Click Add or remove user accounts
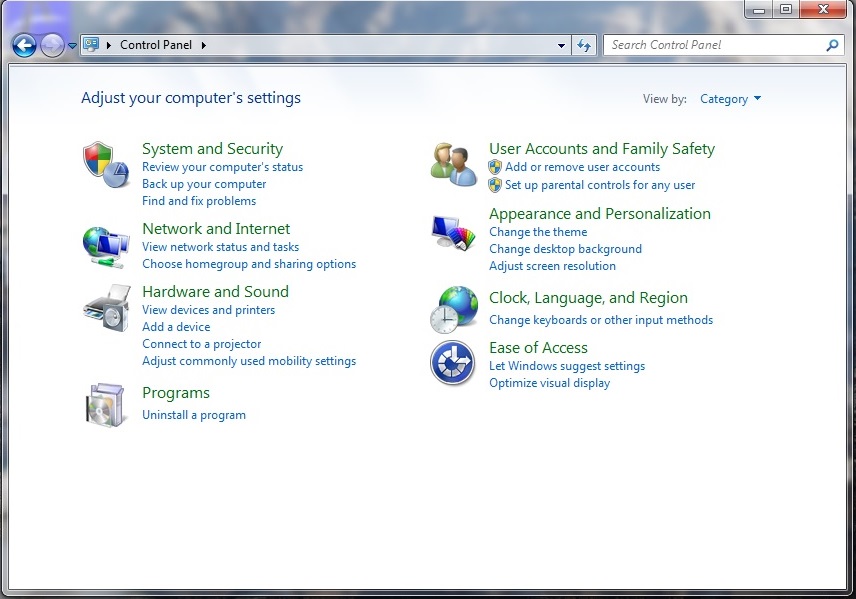This screenshot has height=599, width=856. [x=582, y=167]
